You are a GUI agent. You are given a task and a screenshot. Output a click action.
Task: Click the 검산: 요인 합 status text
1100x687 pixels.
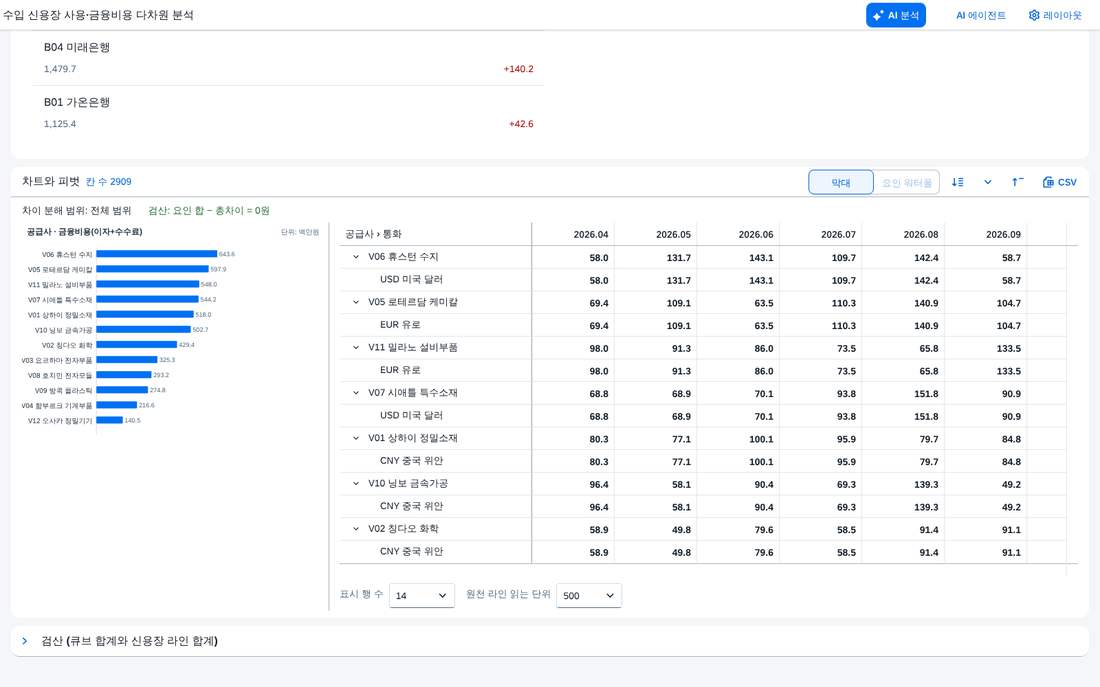[209, 211]
